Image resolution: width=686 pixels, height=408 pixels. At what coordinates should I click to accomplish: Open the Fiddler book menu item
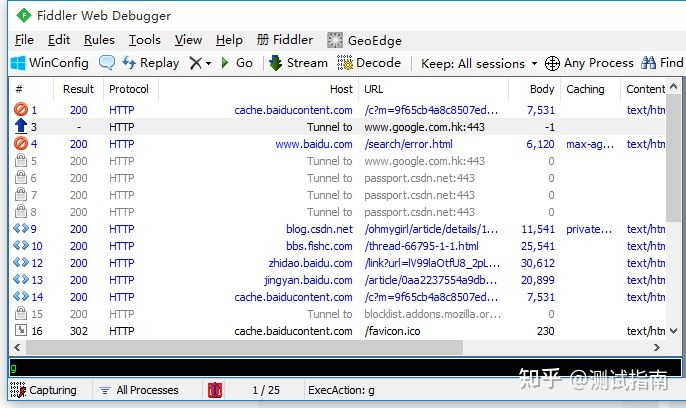285,40
